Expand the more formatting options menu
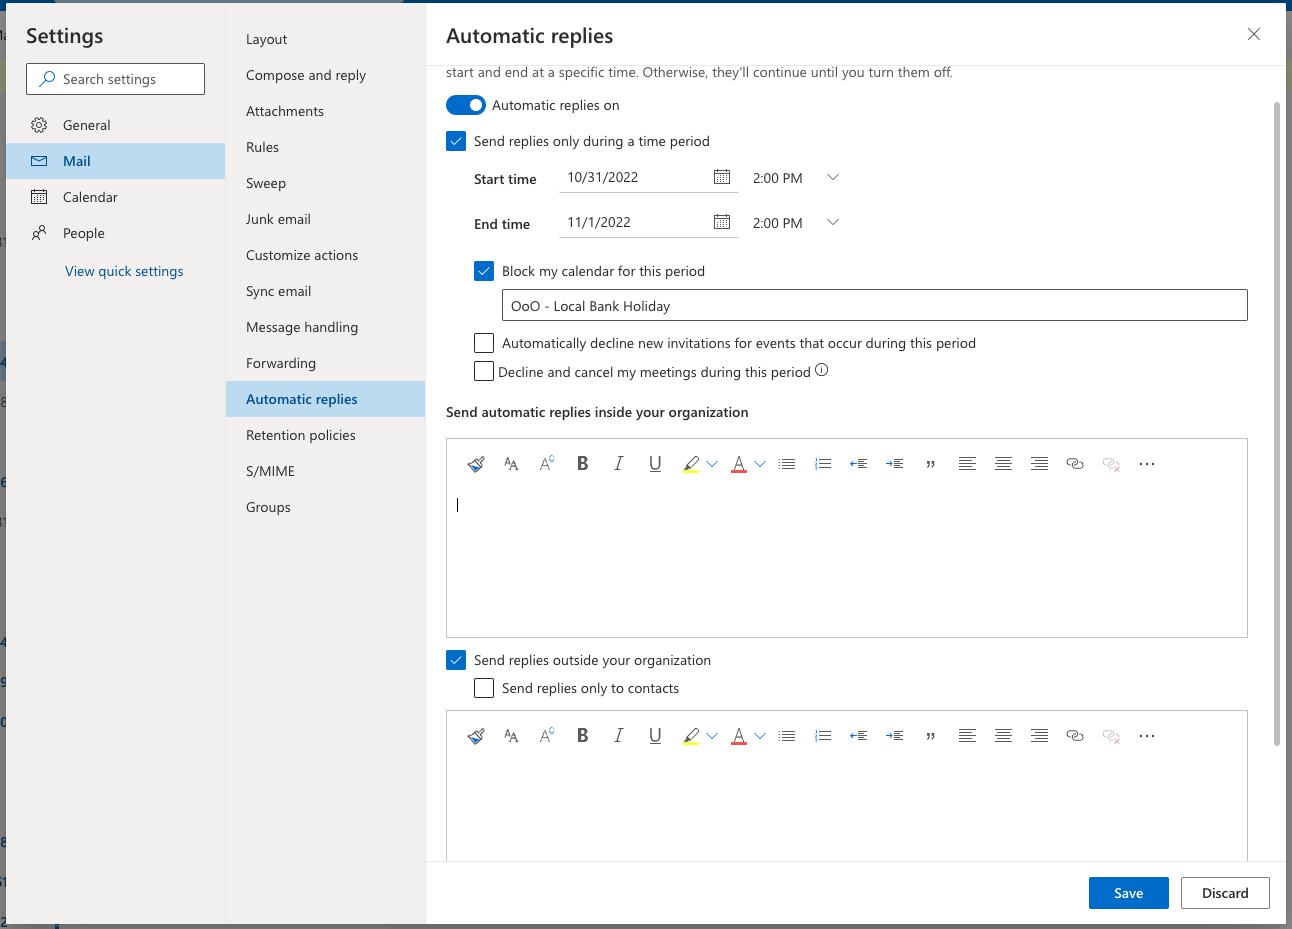 pos(1147,463)
